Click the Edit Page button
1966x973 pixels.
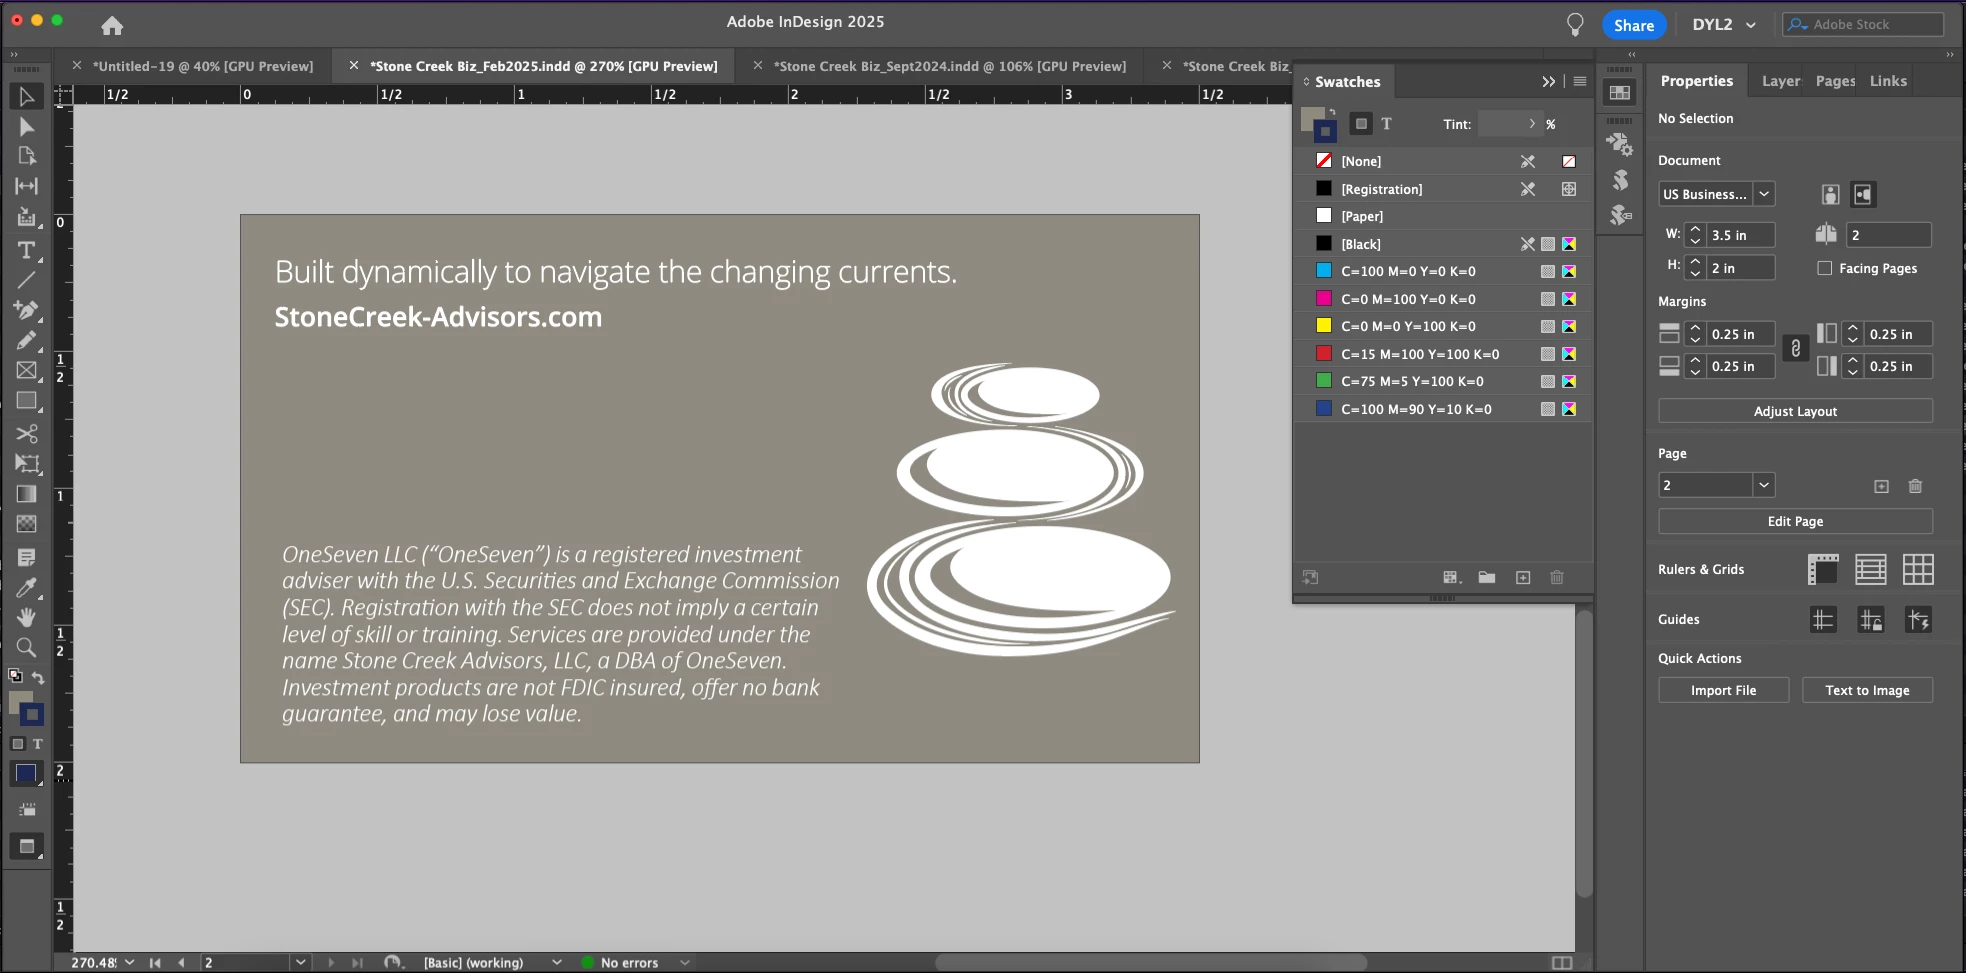[x=1795, y=521]
